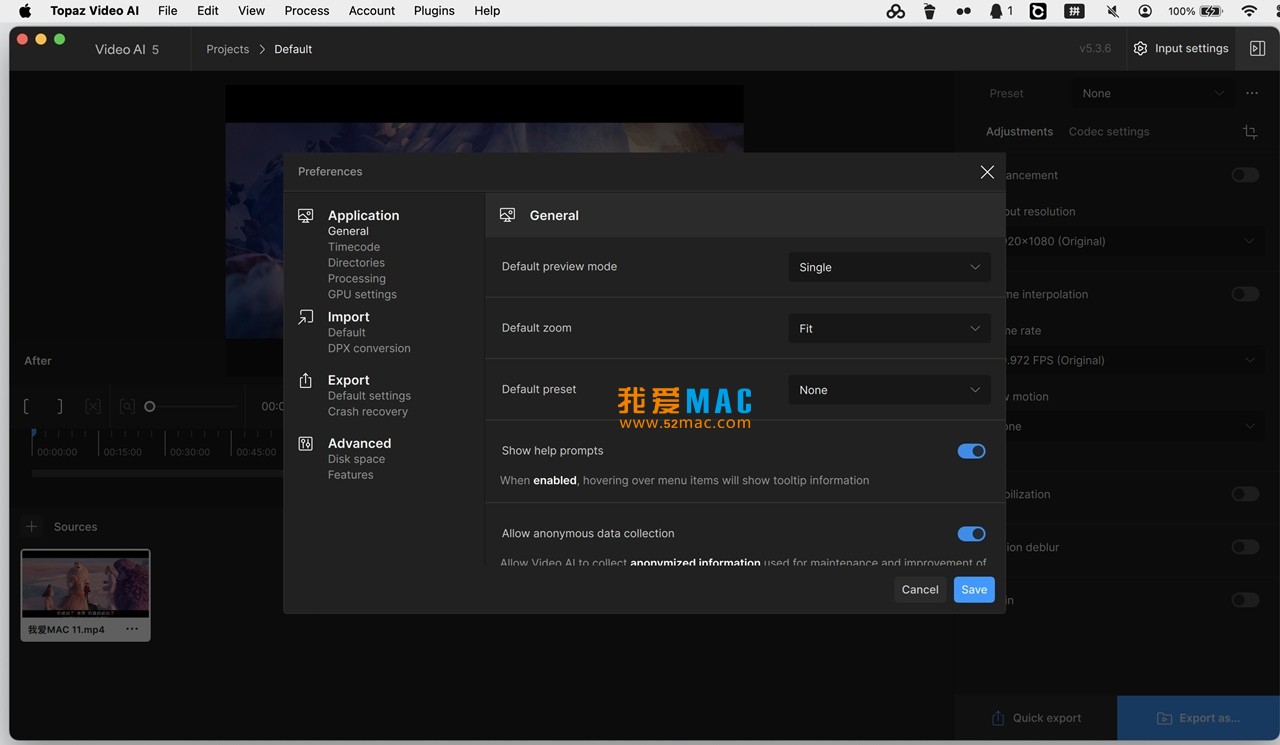The width and height of the screenshot is (1280, 745).
Task: Click the Advanced section sliders icon
Action: [x=306, y=443]
